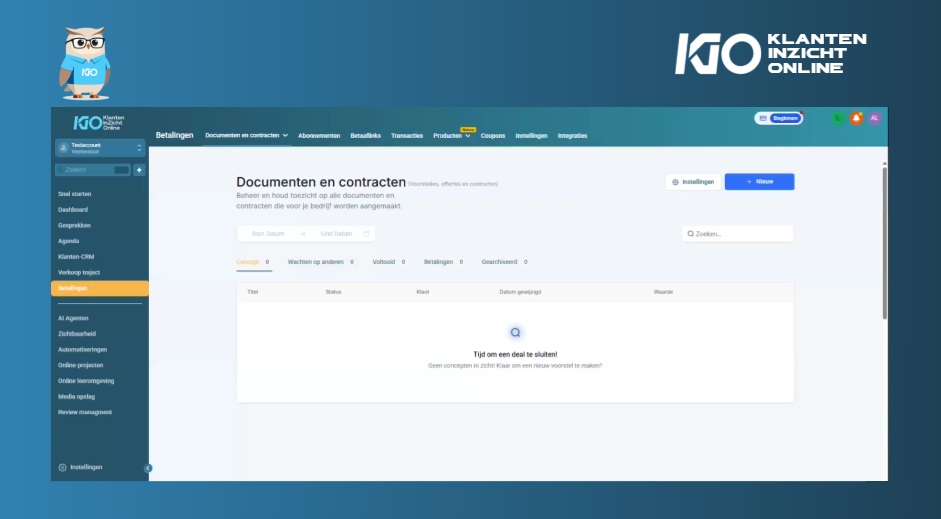
Task: Open Zichtbaarheid in the sidebar
Action: tap(77, 334)
